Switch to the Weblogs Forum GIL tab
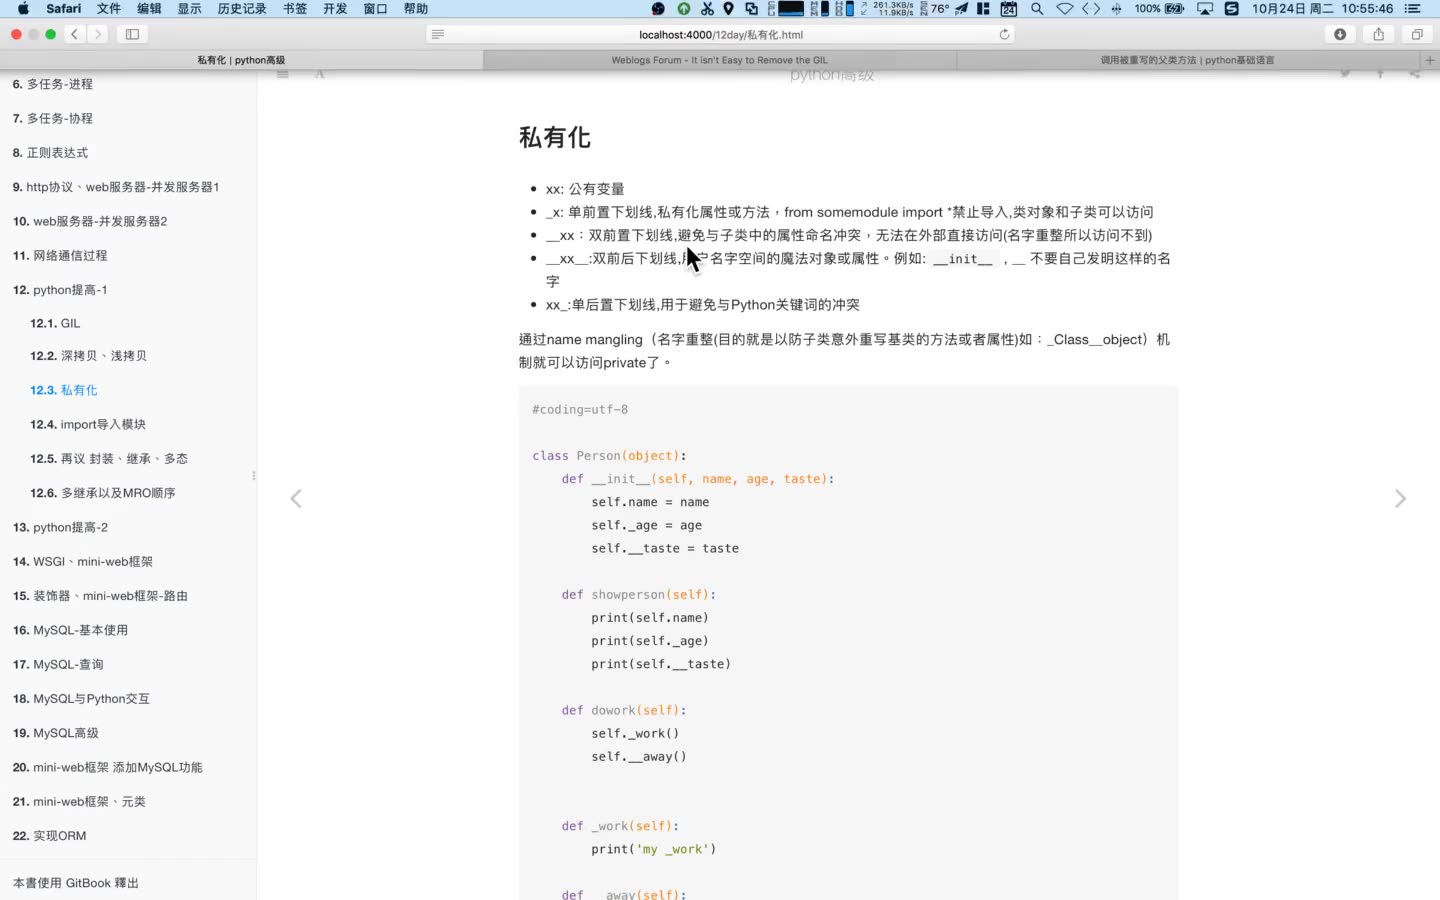 tap(720, 60)
